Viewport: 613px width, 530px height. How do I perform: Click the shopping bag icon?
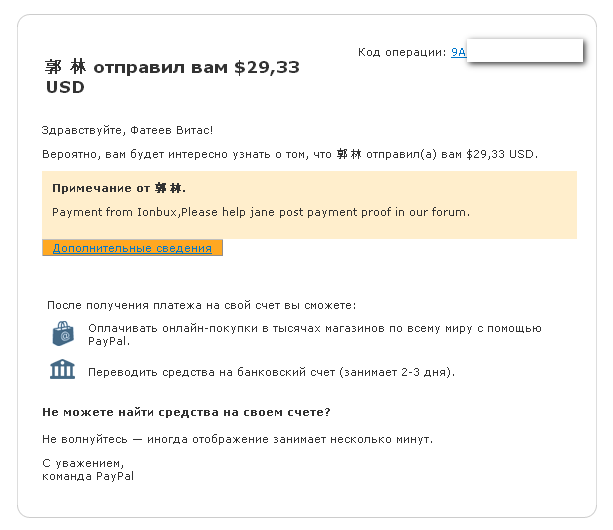pos(63,333)
